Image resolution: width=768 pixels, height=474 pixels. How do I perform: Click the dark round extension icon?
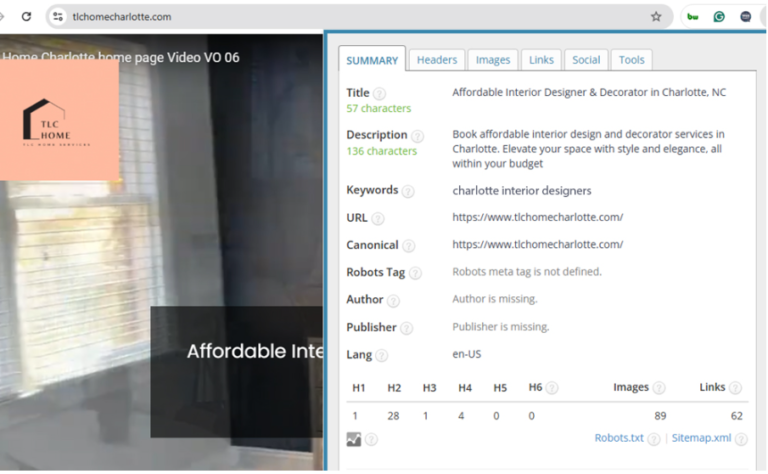pos(746,17)
